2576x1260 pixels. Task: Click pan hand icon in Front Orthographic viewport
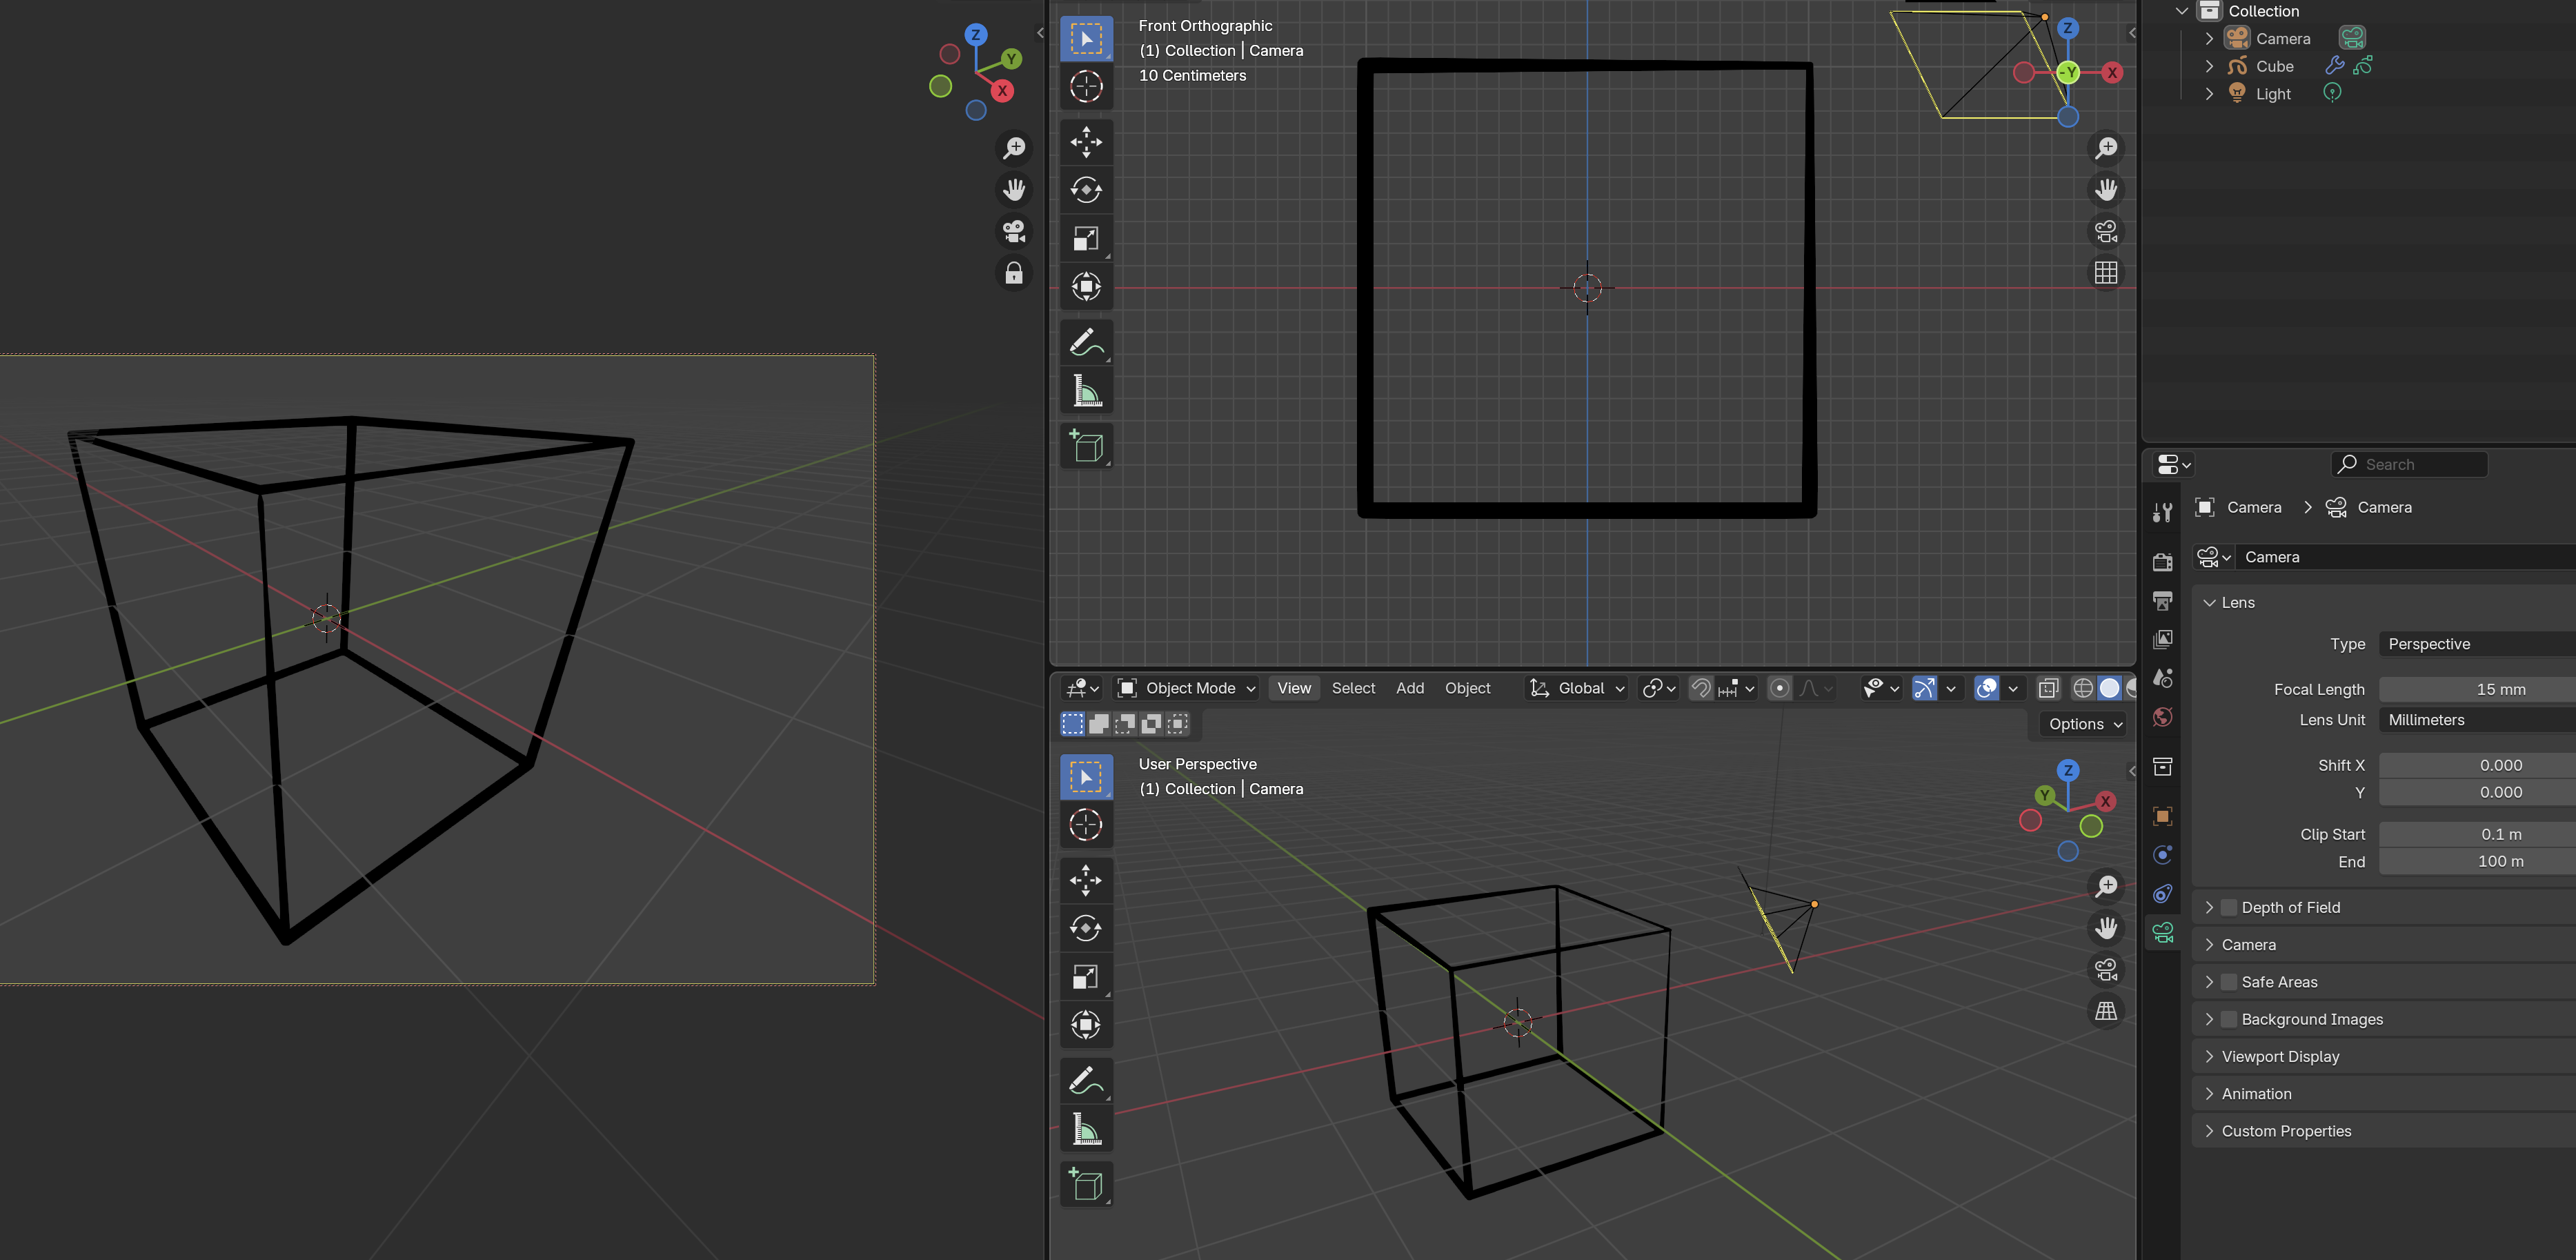click(x=2106, y=190)
